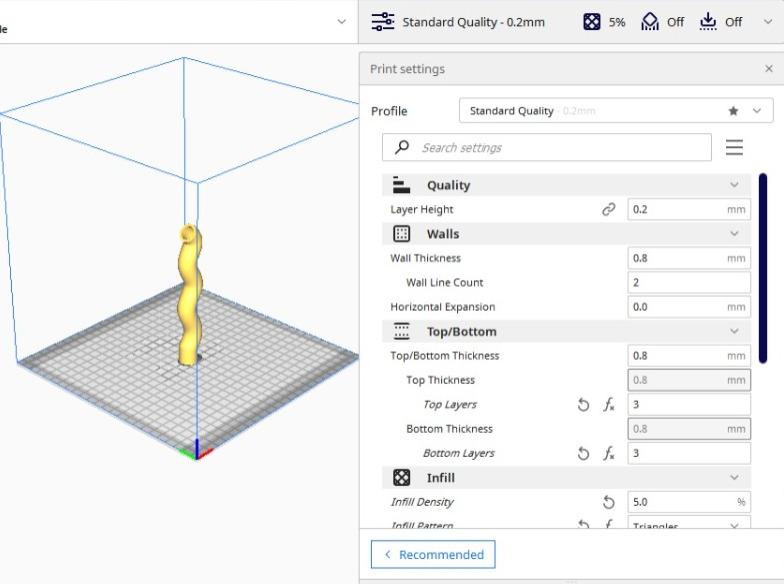Click the Wall Line Count label

click(x=444, y=282)
